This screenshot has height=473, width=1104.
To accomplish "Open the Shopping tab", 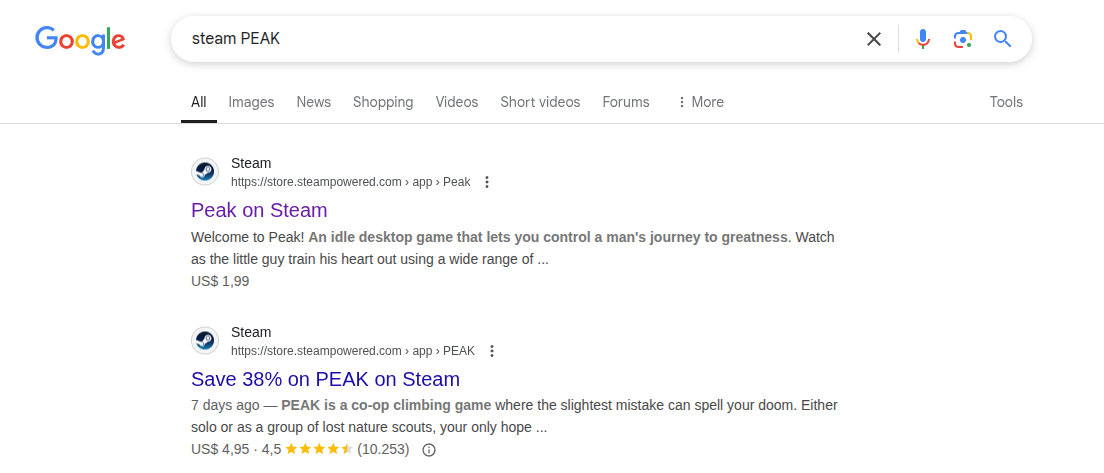I will (x=383, y=102).
